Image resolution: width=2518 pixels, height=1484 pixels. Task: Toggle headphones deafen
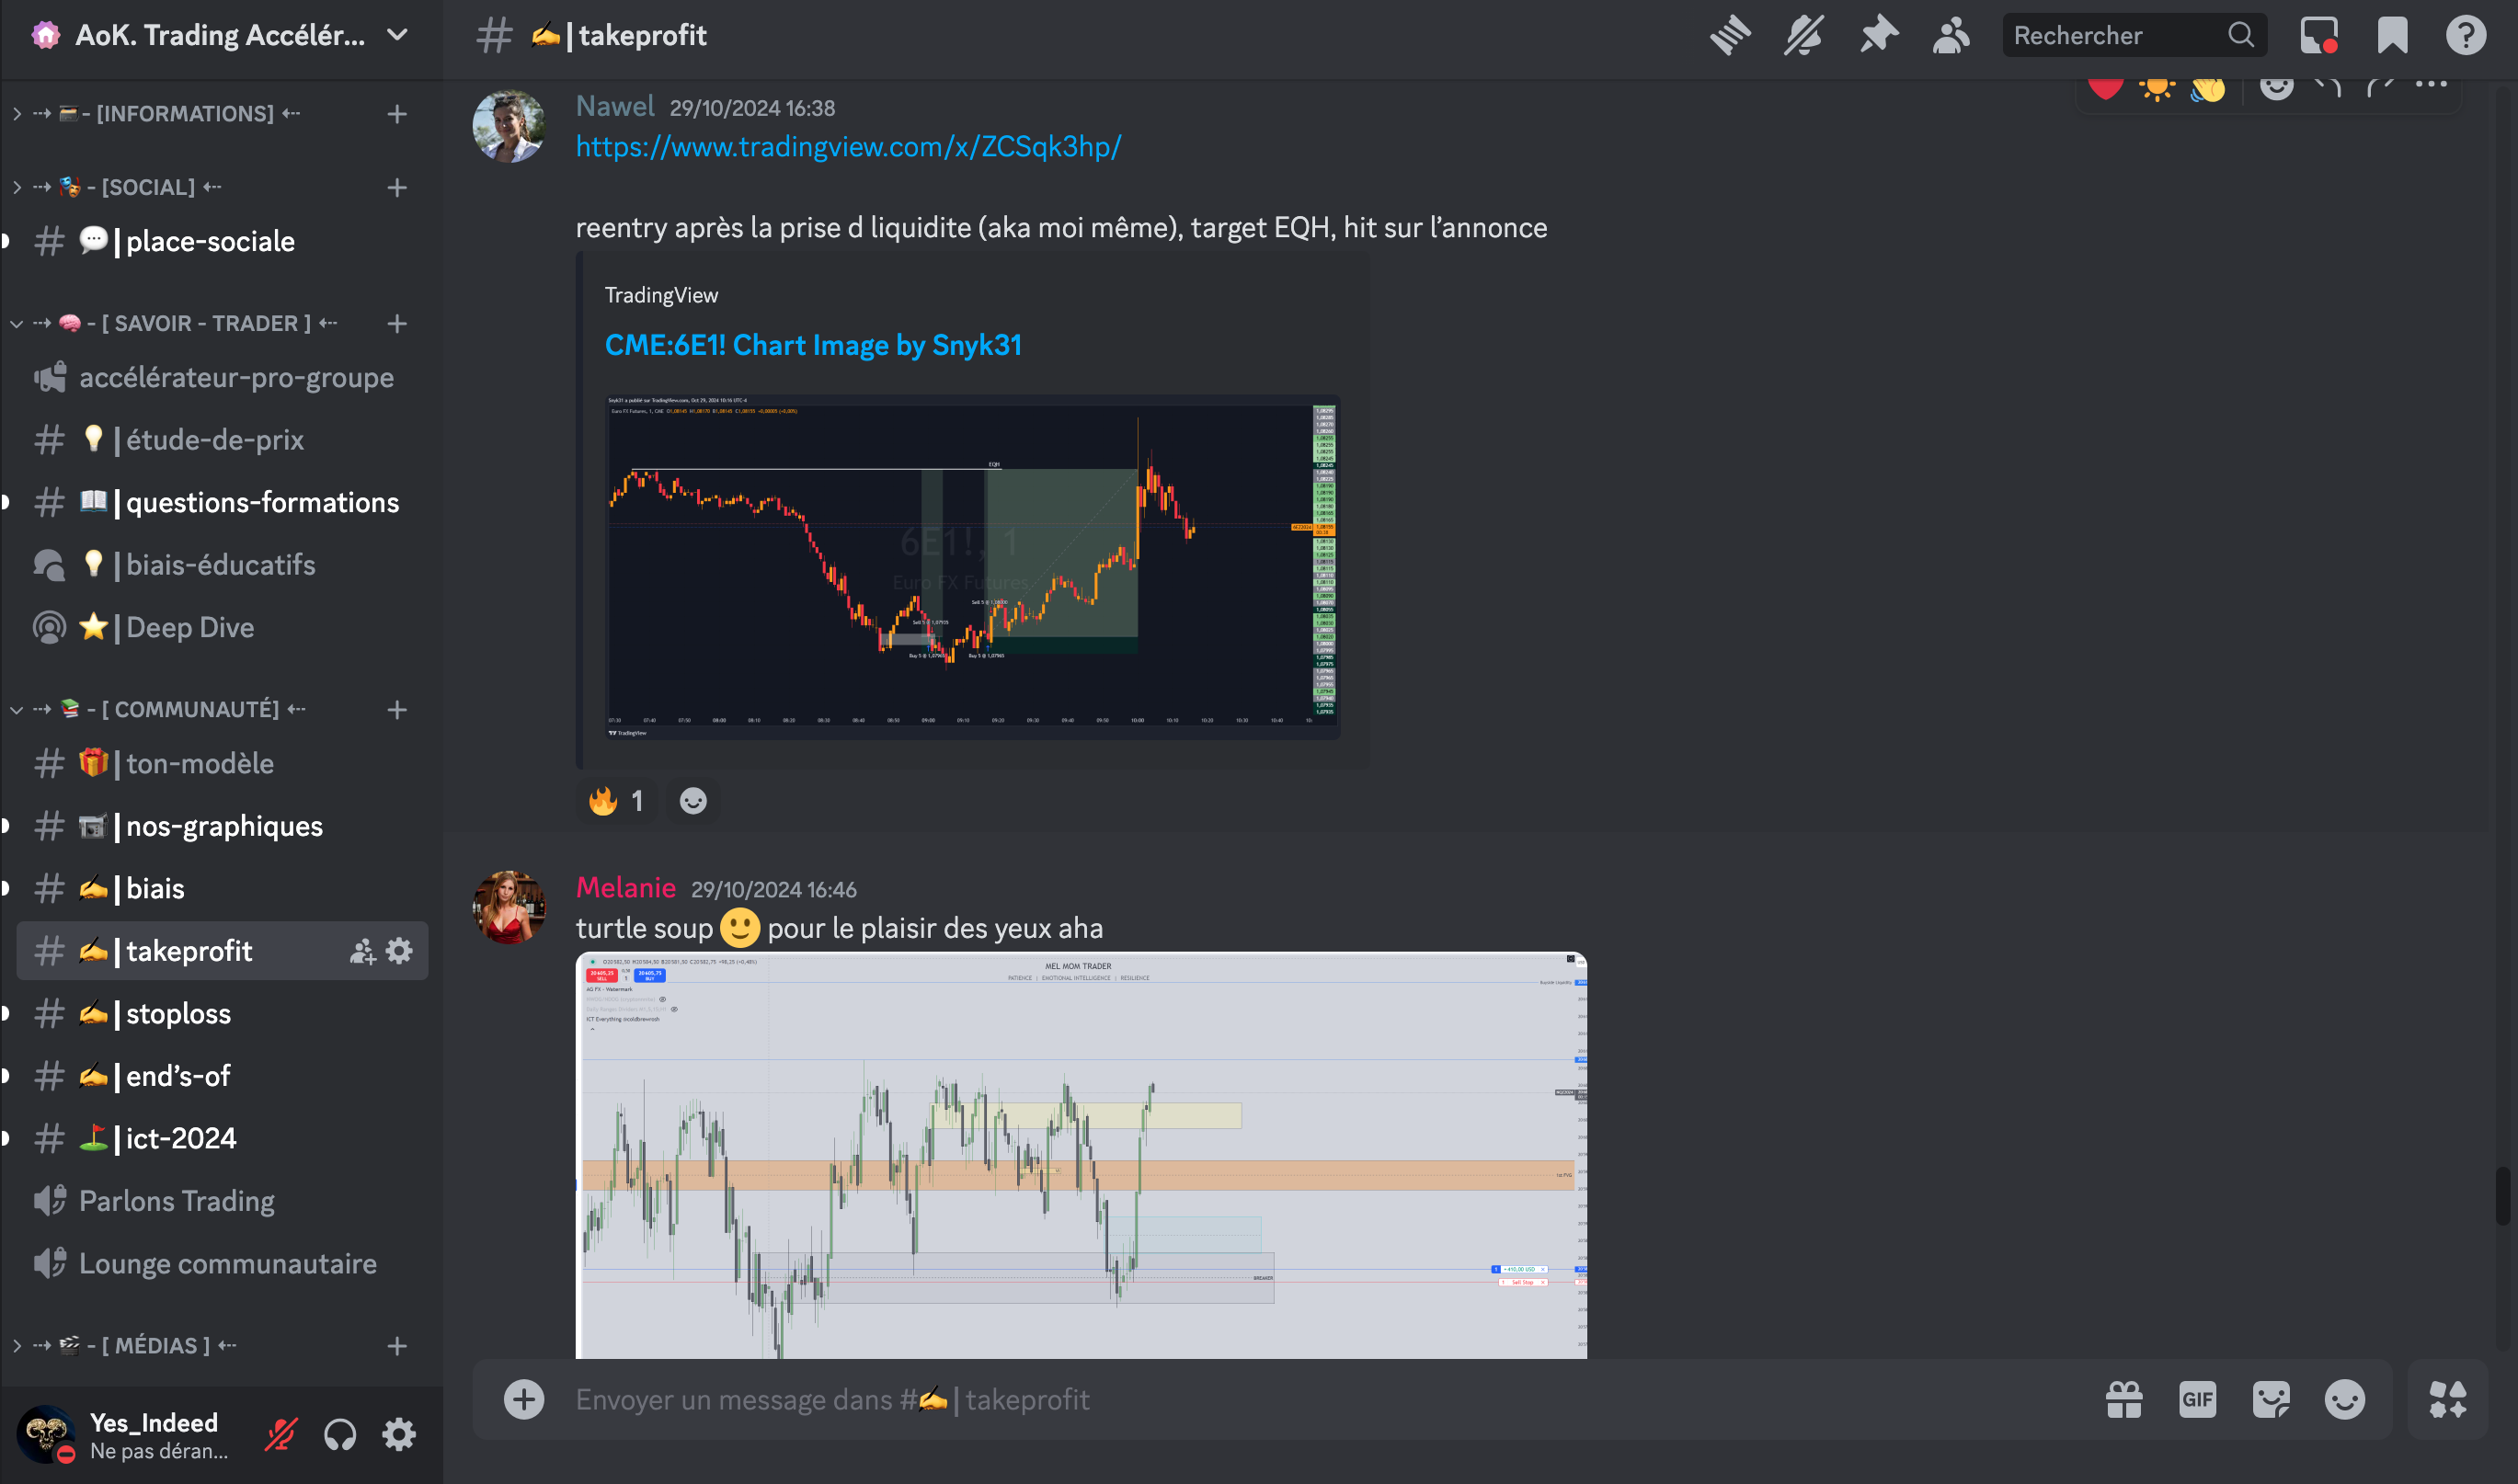pyautogui.click(x=340, y=1435)
